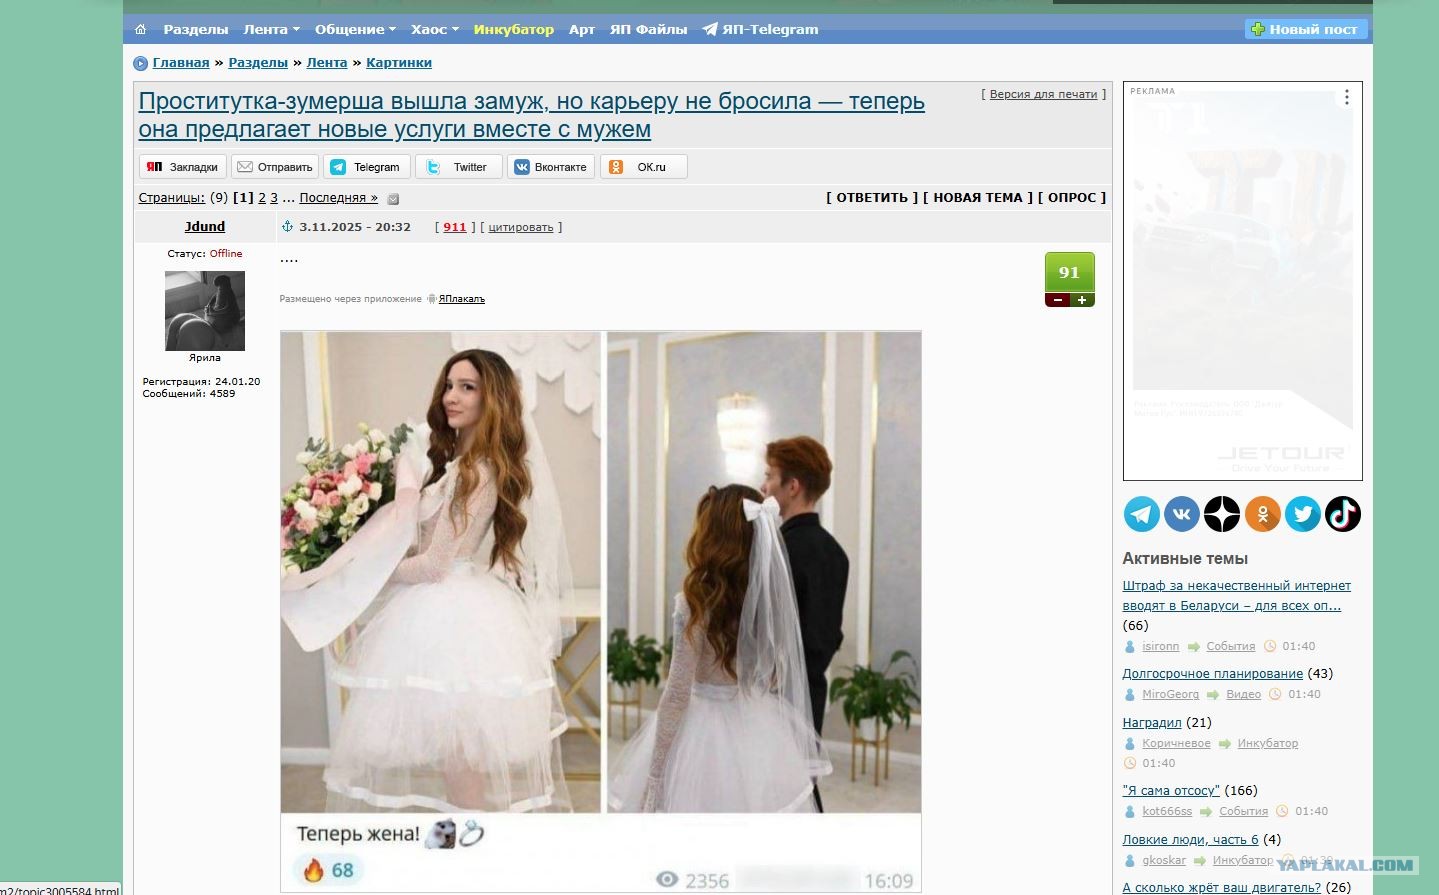The image size is (1439, 895).
Task: Upvote the post with plus button
Action: (x=1082, y=300)
